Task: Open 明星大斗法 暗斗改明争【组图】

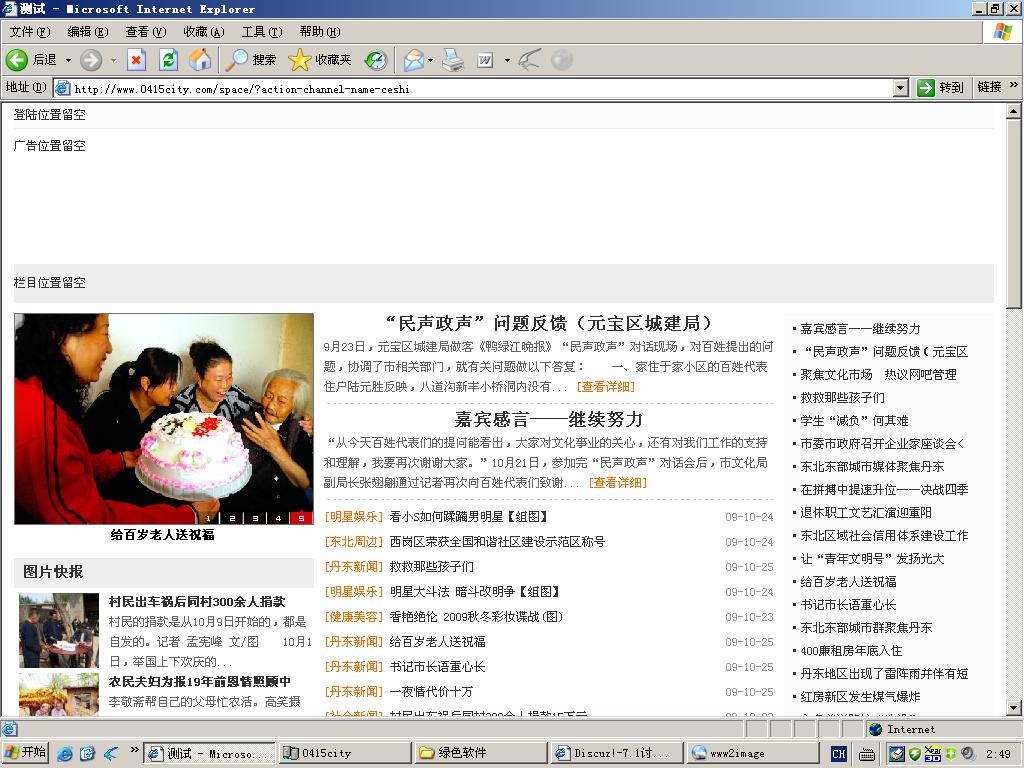Action: [x=475, y=592]
